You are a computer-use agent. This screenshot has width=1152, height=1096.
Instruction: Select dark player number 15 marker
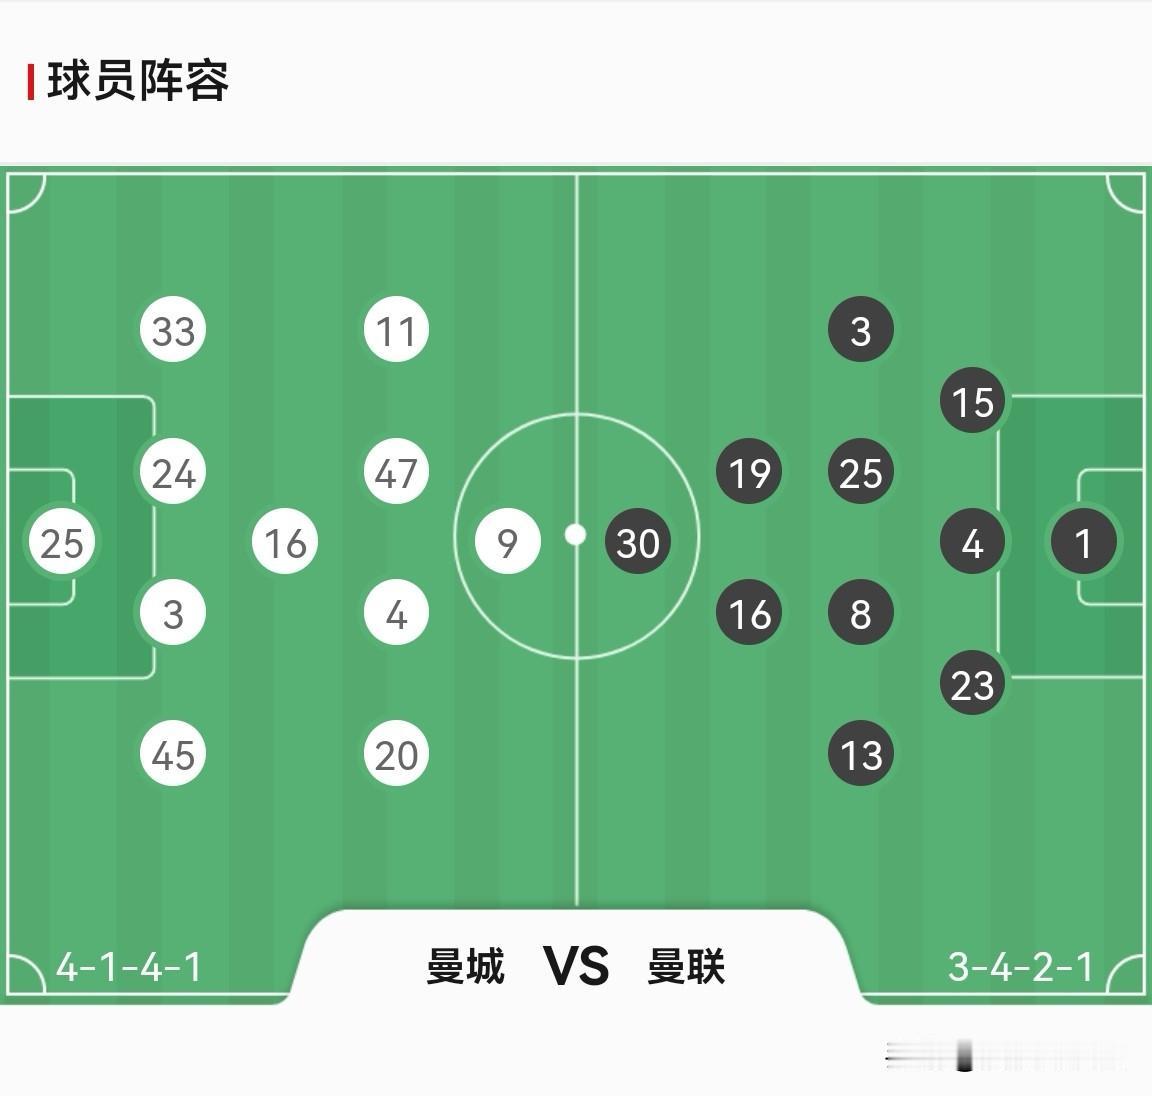(x=972, y=401)
